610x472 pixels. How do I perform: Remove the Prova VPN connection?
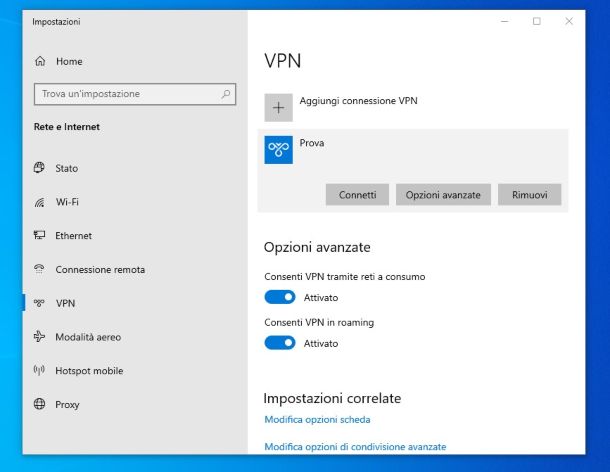click(x=529, y=195)
